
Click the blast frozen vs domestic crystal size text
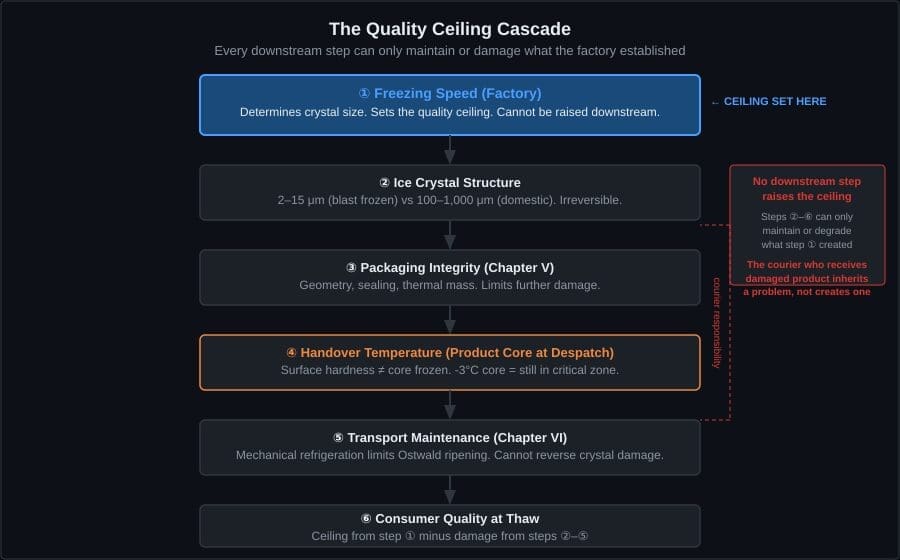(449, 200)
